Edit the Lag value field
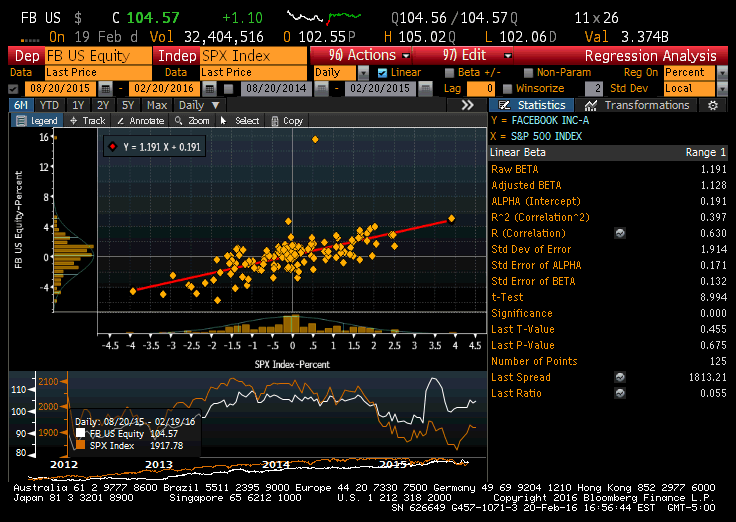This screenshot has width=736, height=522. (x=481, y=89)
